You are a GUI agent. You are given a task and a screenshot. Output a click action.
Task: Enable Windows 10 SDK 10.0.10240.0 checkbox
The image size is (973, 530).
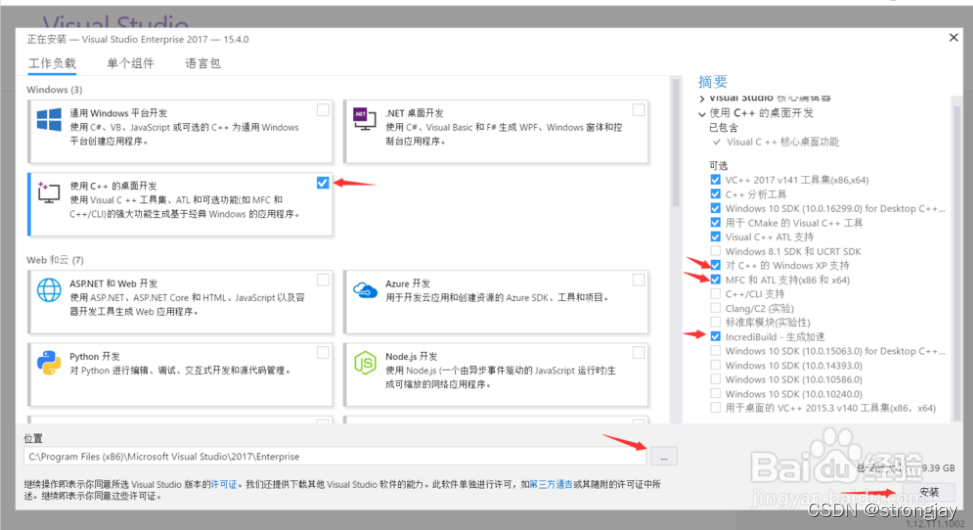(715, 393)
